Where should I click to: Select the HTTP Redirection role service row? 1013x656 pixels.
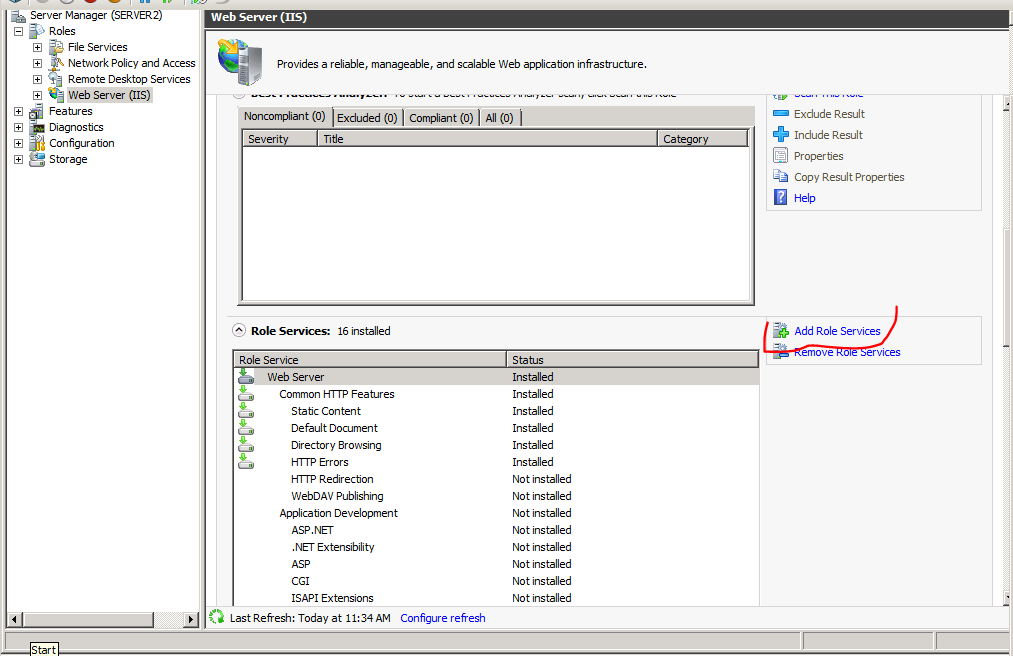point(496,479)
